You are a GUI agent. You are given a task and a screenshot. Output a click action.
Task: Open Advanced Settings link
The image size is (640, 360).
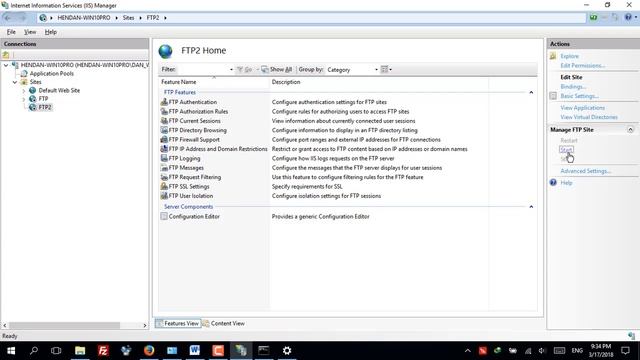pos(585,171)
